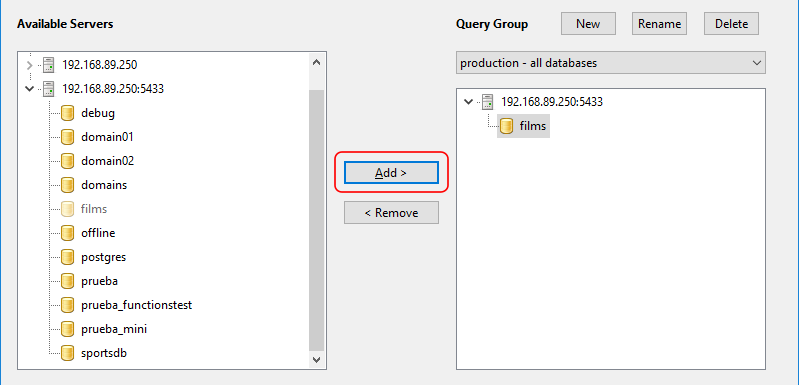
Task: Click the offline database icon
Action: coord(68,233)
